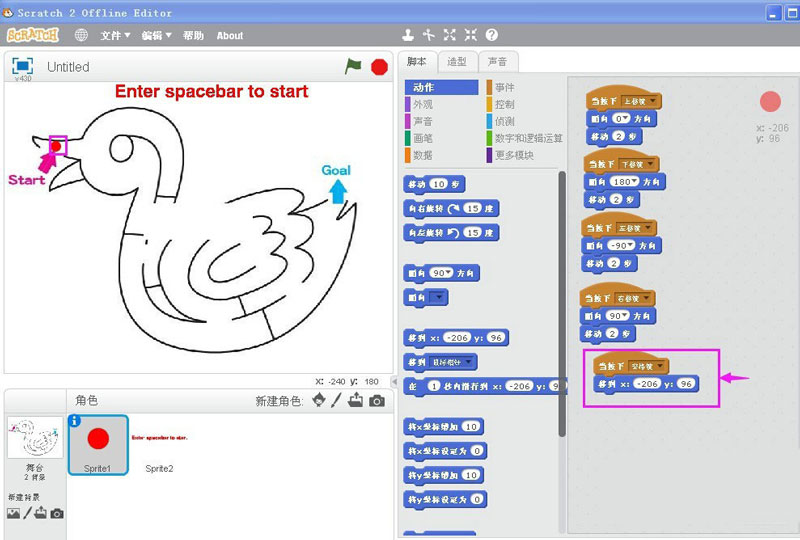
Task: Switch to the 造型 tab
Action: (457, 62)
